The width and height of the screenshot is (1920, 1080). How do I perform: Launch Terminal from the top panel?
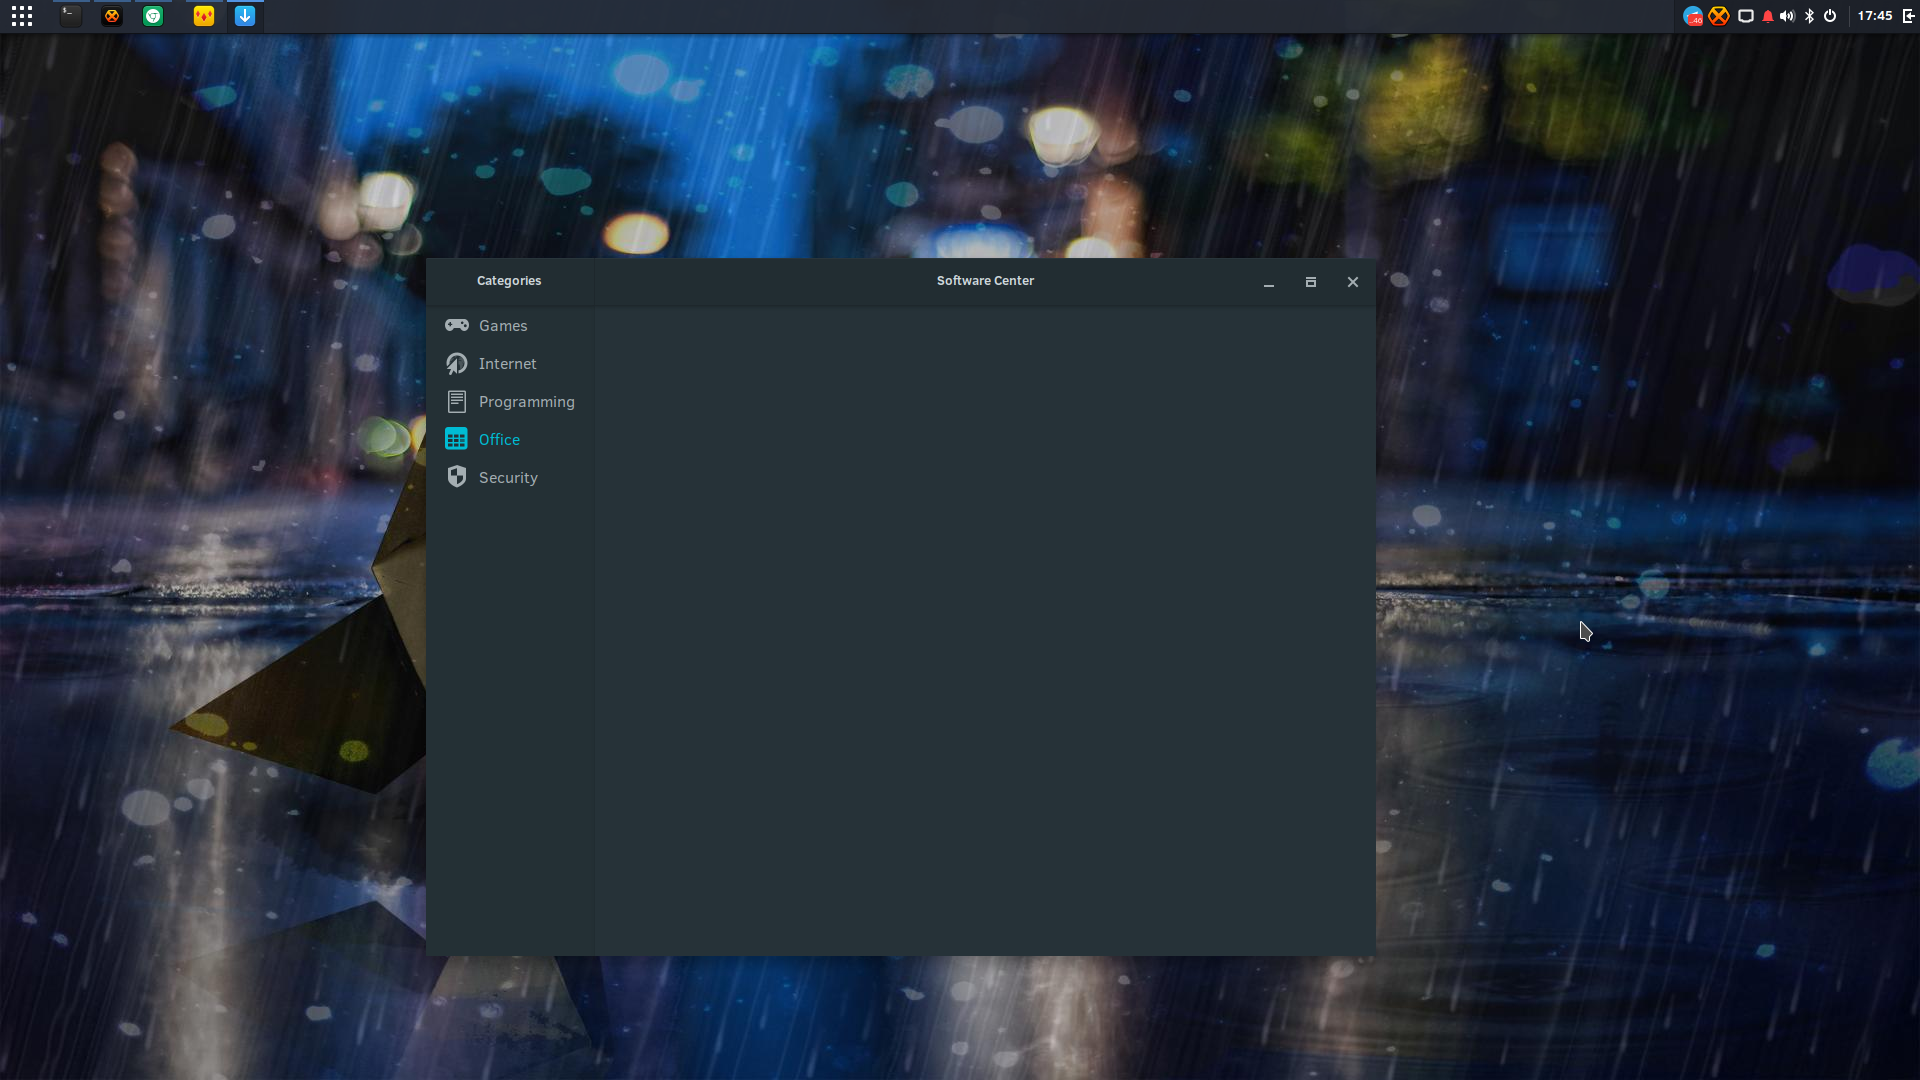[x=70, y=16]
